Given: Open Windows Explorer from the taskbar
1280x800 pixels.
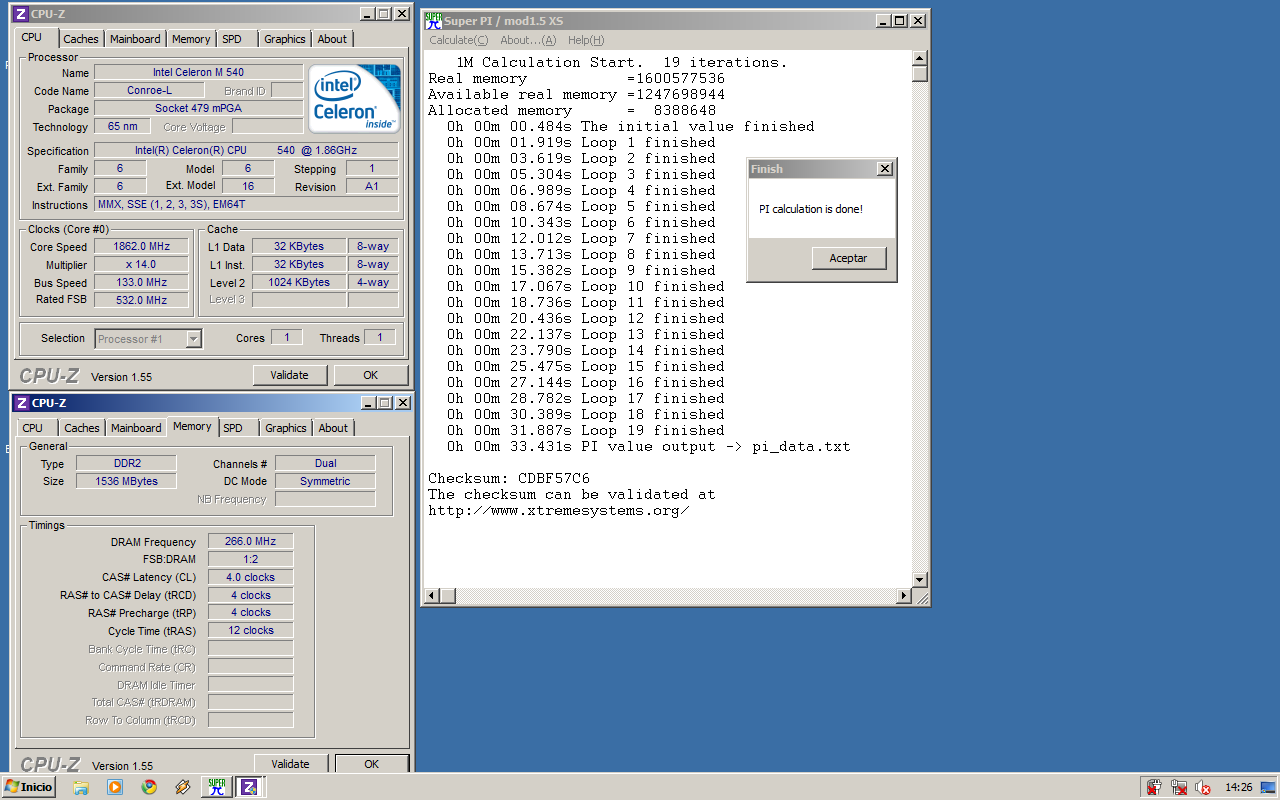Looking at the screenshot, I should [x=81, y=787].
